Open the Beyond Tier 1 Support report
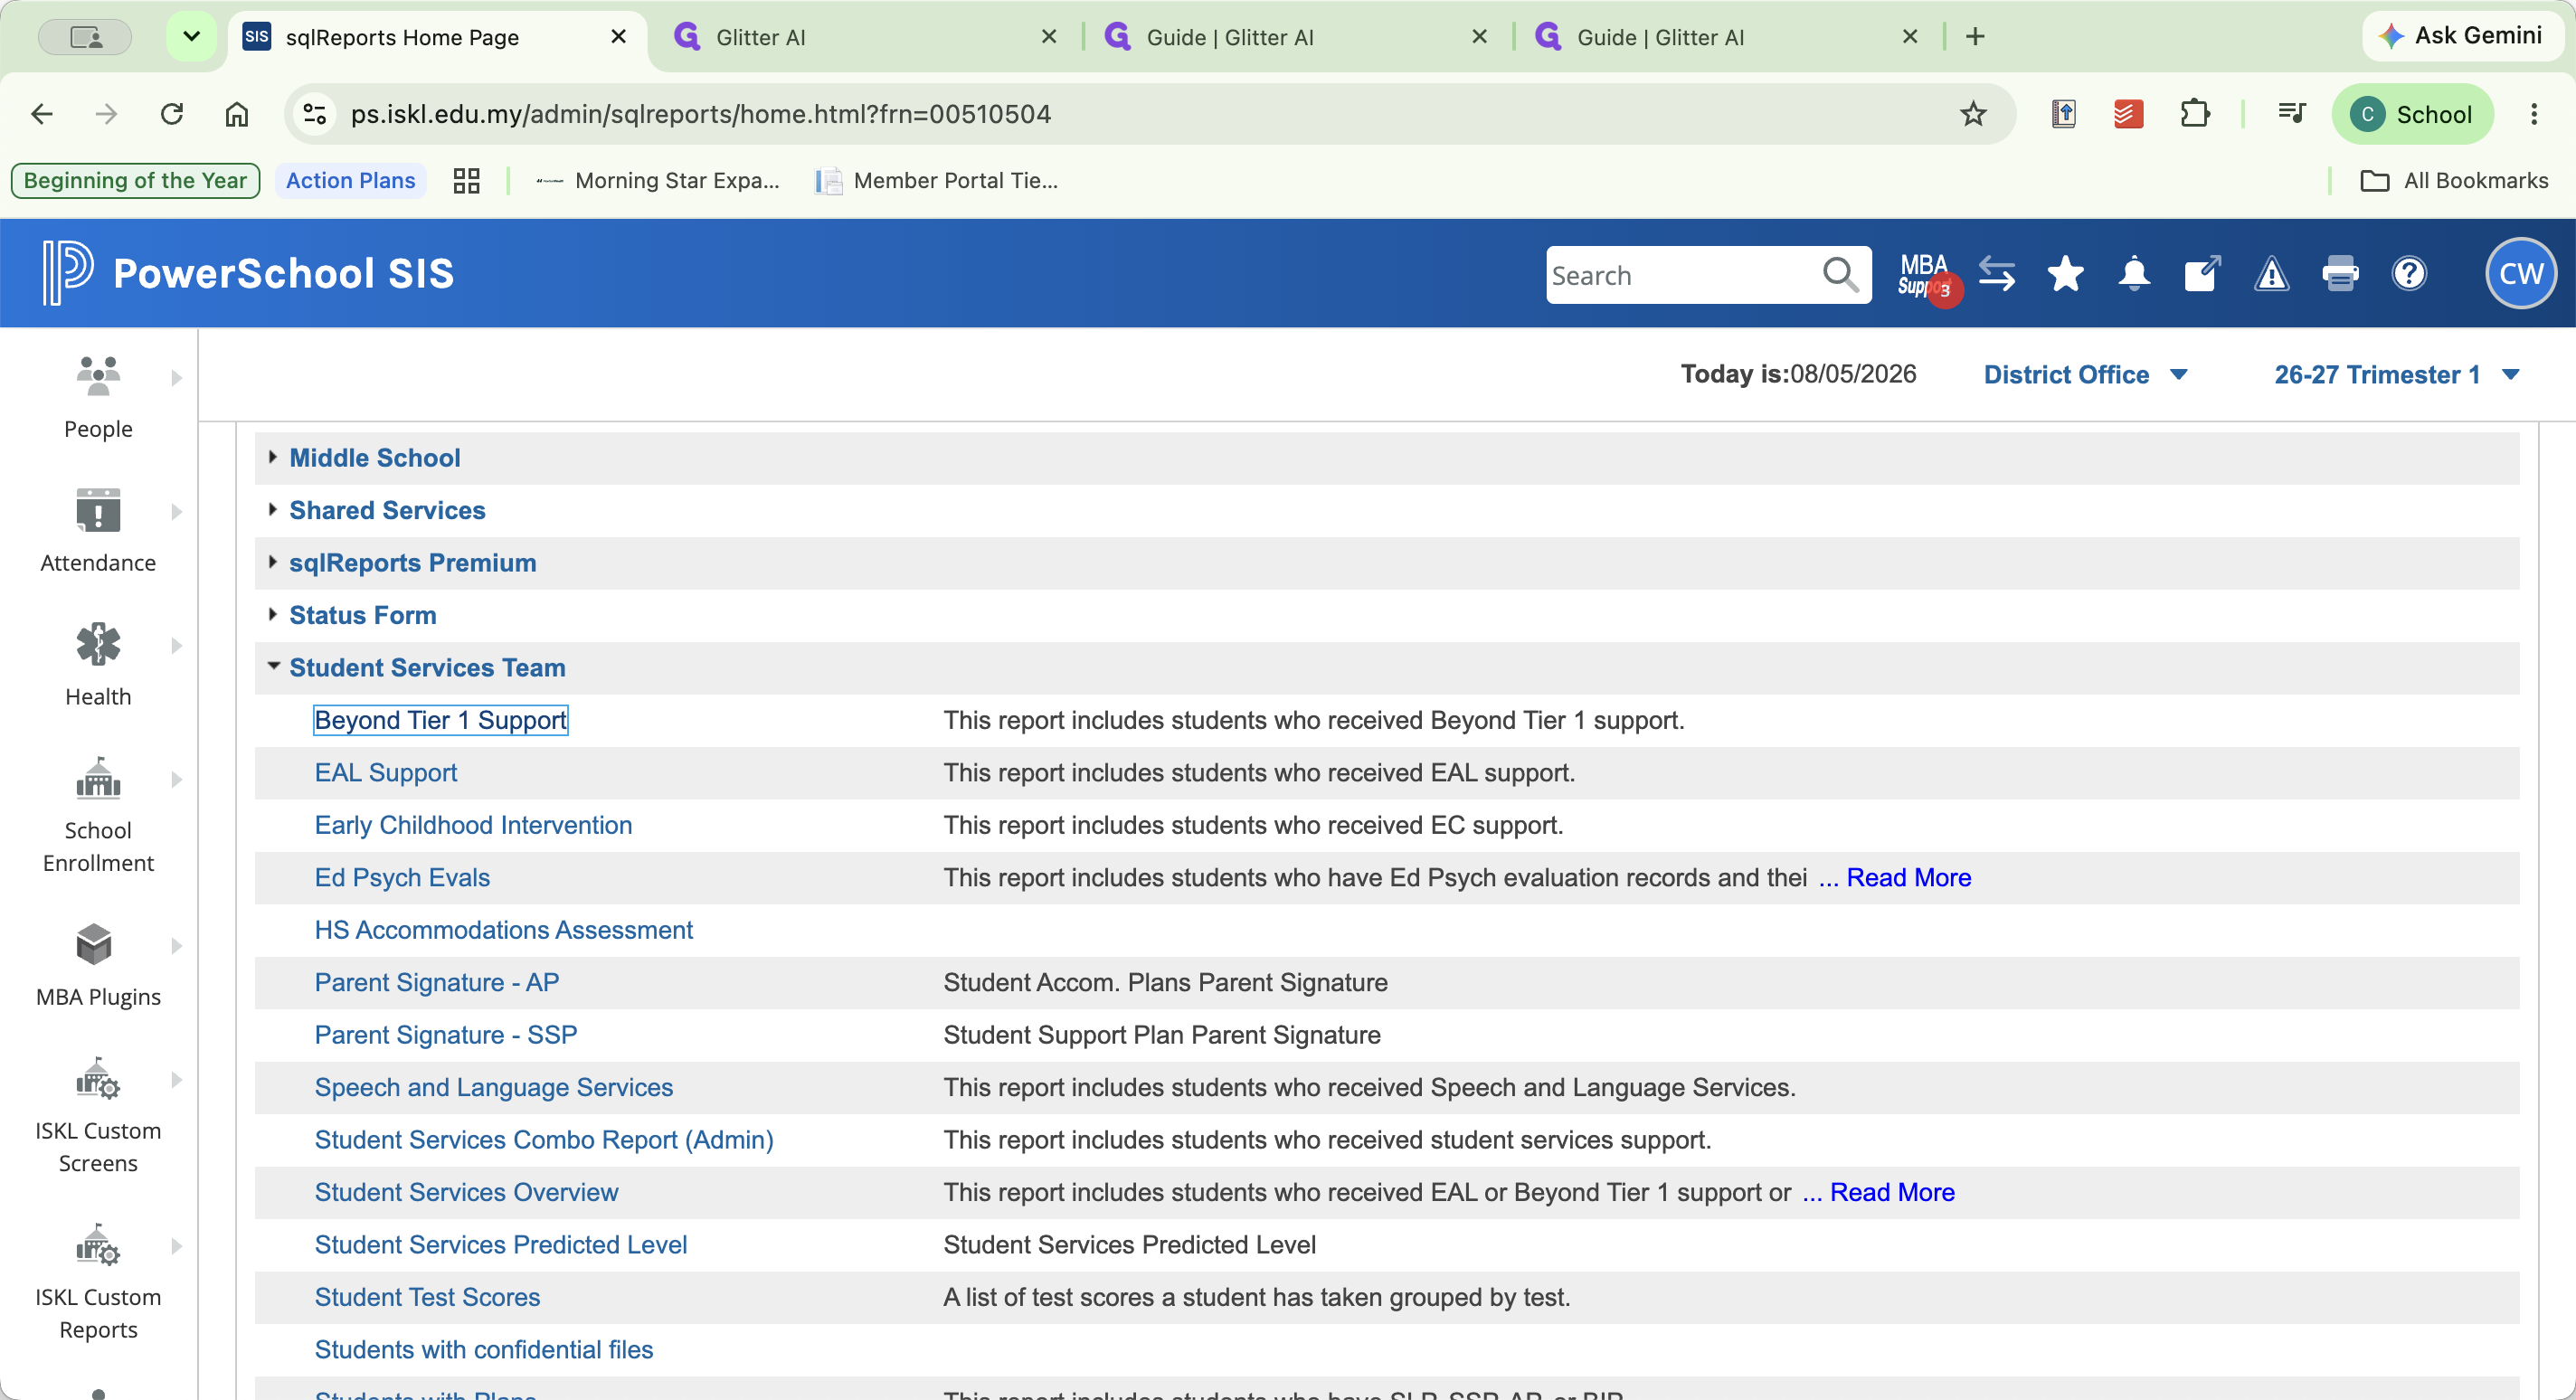 coord(441,720)
